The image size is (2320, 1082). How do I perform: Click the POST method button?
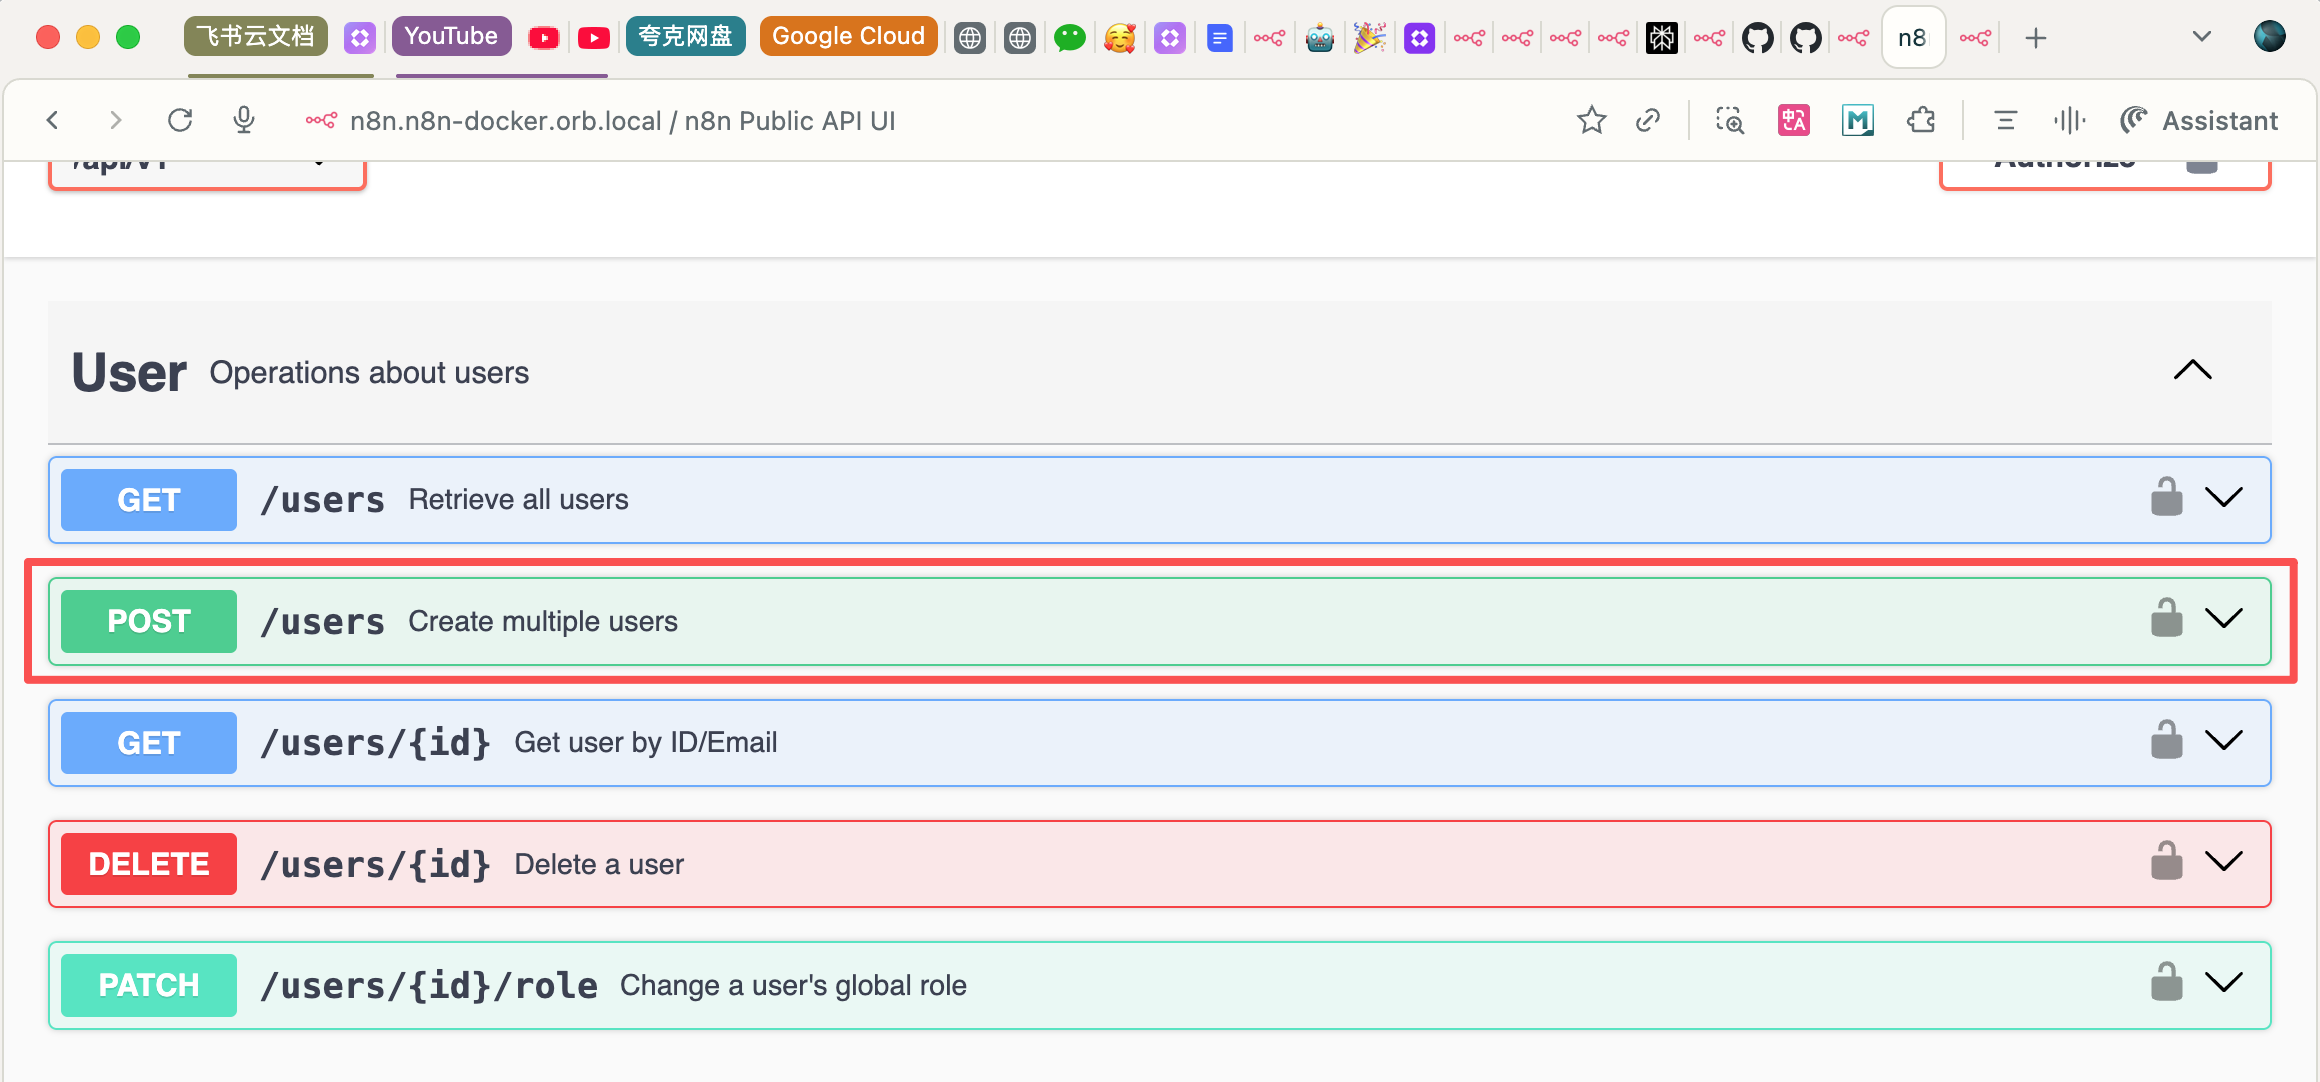tap(149, 621)
